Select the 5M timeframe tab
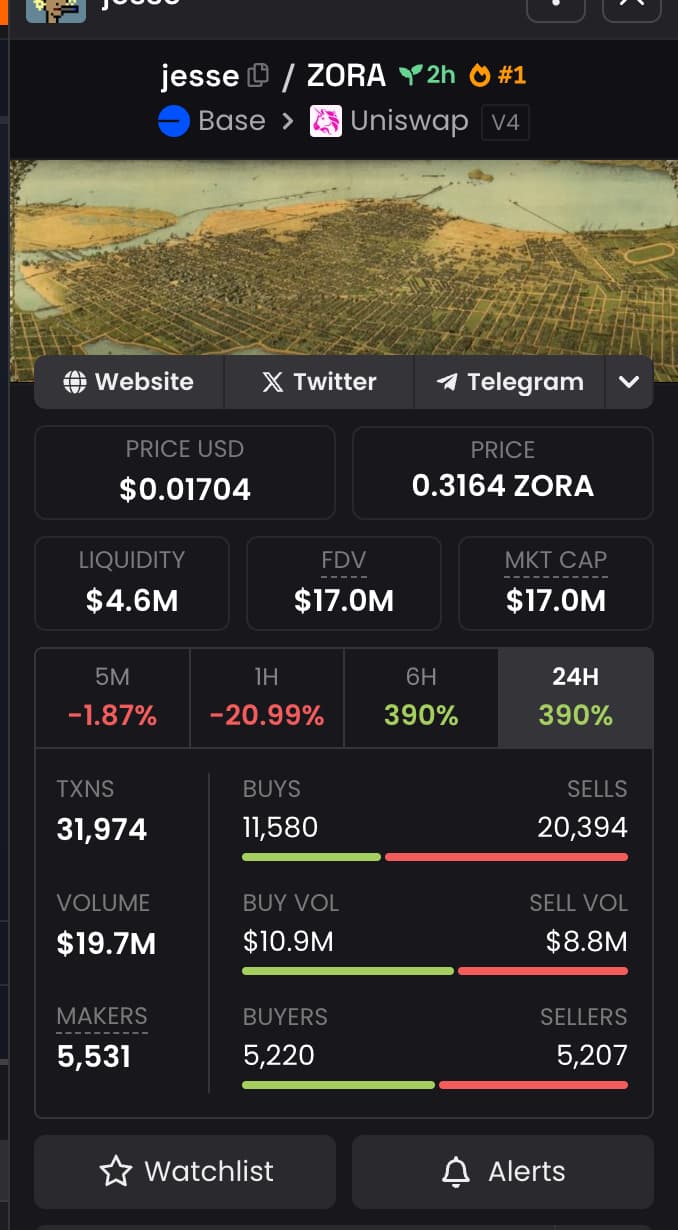 [x=112, y=697]
